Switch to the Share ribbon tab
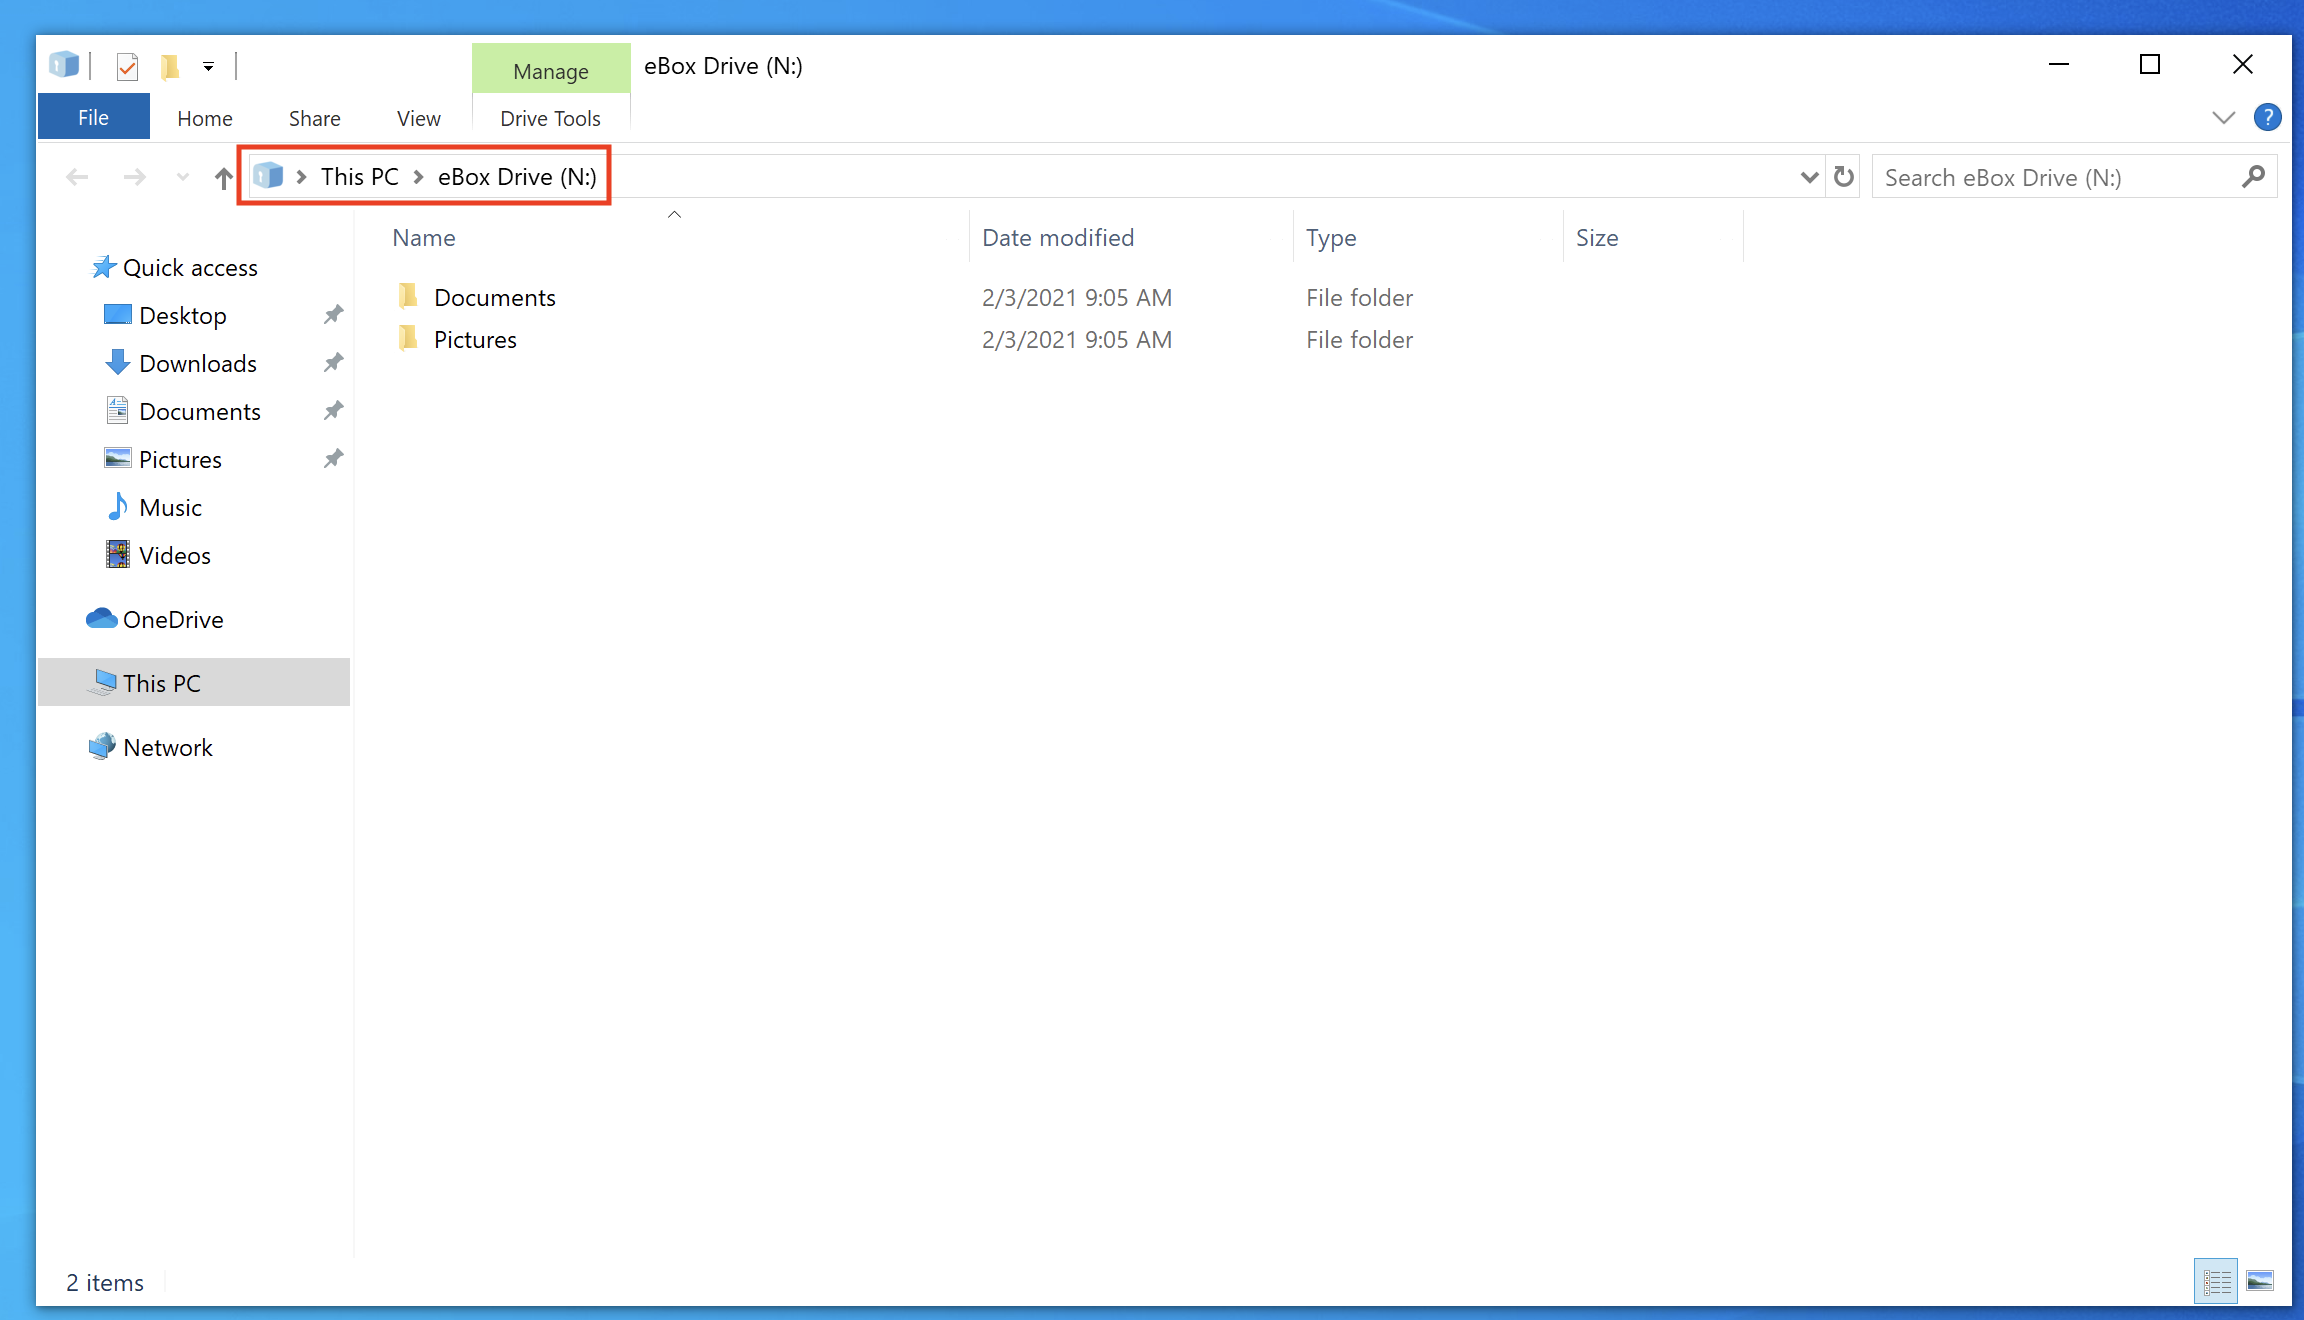Viewport: 2304px width, 1320px height. pos(314,118)
